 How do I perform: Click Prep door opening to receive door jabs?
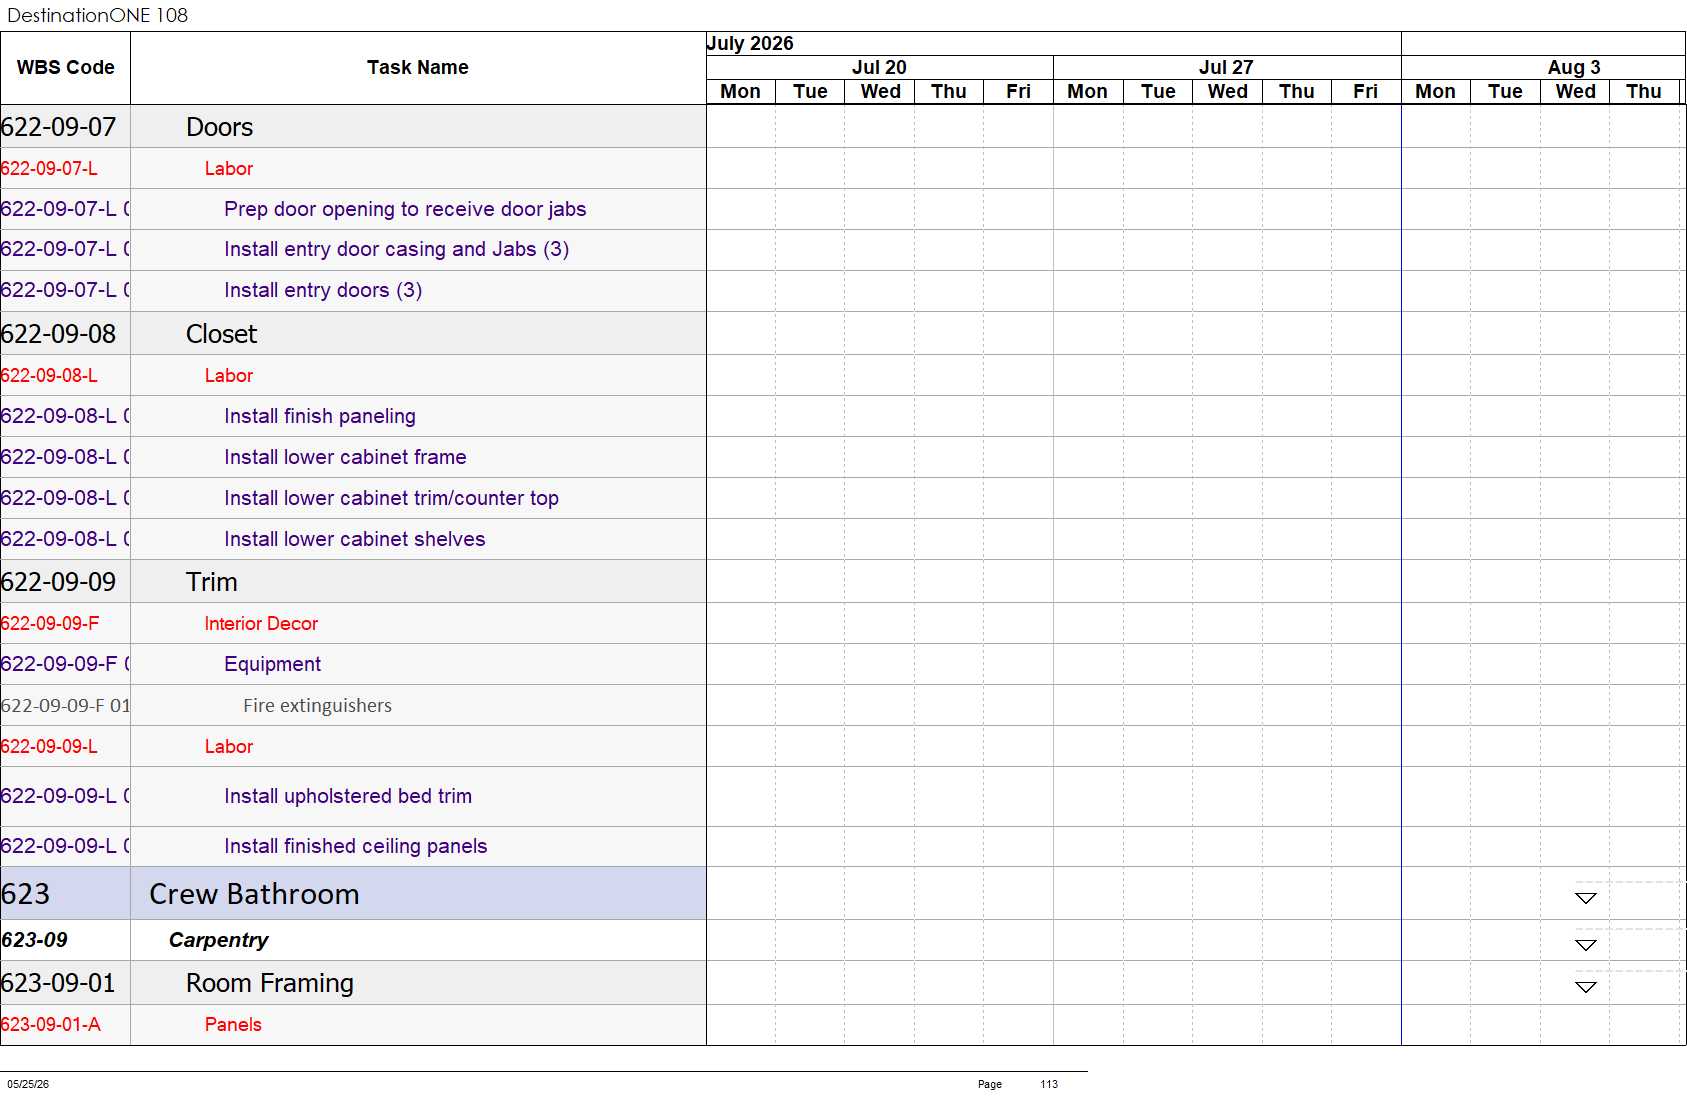405,209
